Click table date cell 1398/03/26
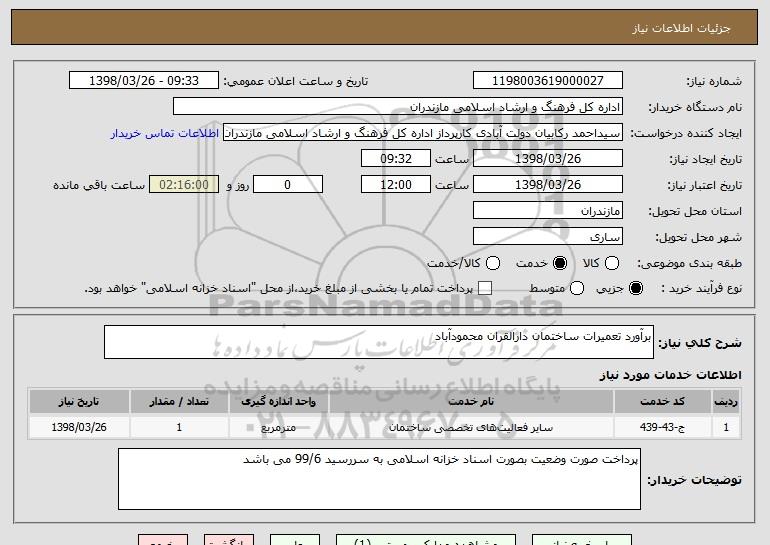Viewport: 770px width, 545px height. pos(79,427)
